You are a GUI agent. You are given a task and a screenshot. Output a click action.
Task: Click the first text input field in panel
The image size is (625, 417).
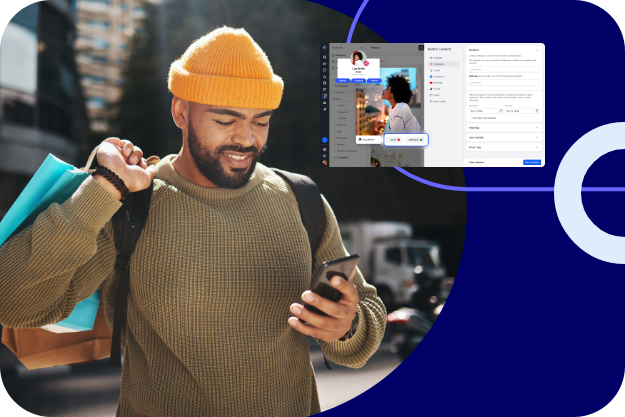[x=504, y=69]
